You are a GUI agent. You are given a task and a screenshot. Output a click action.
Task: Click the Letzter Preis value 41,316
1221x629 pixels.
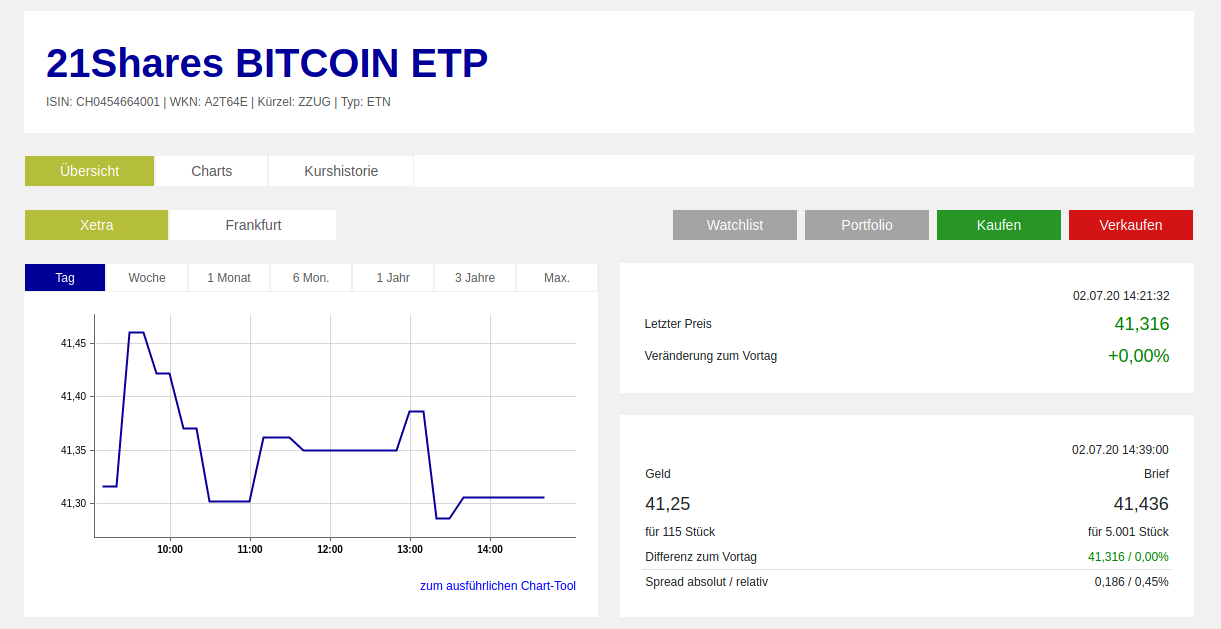(x=1141, y=324)
